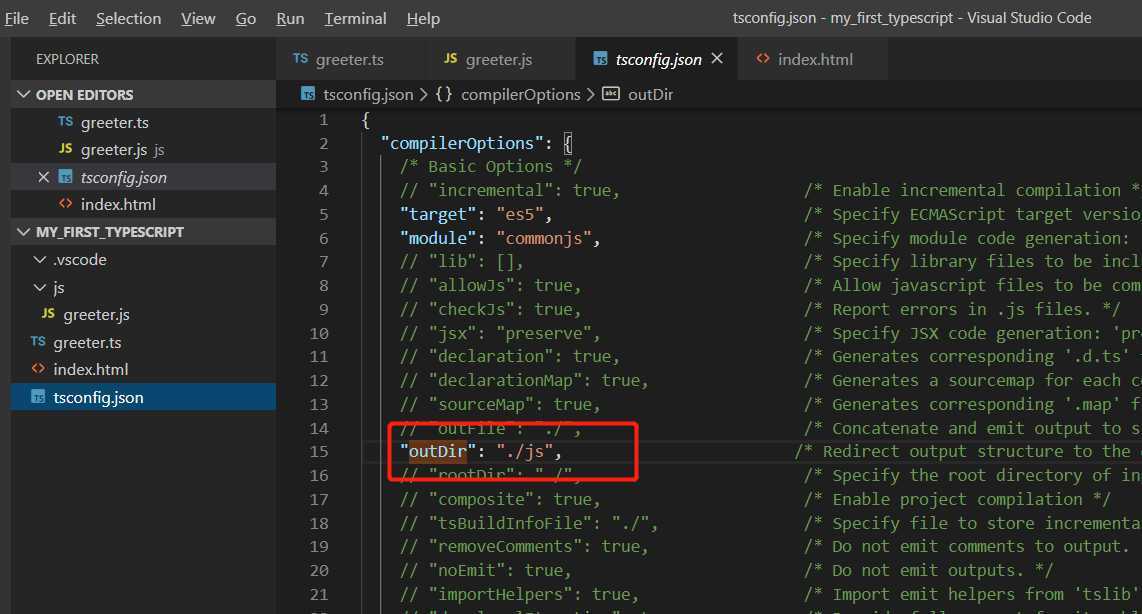Switch to the greeter.js editor tab
Viewport: 1142px width, 614px height.
[500, 59]
